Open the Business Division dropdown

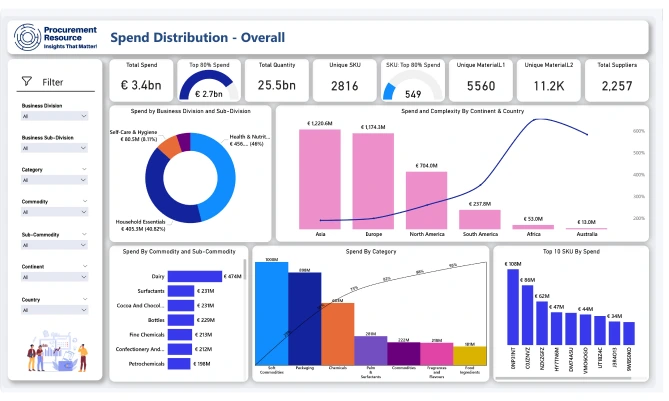coord(57,116)
